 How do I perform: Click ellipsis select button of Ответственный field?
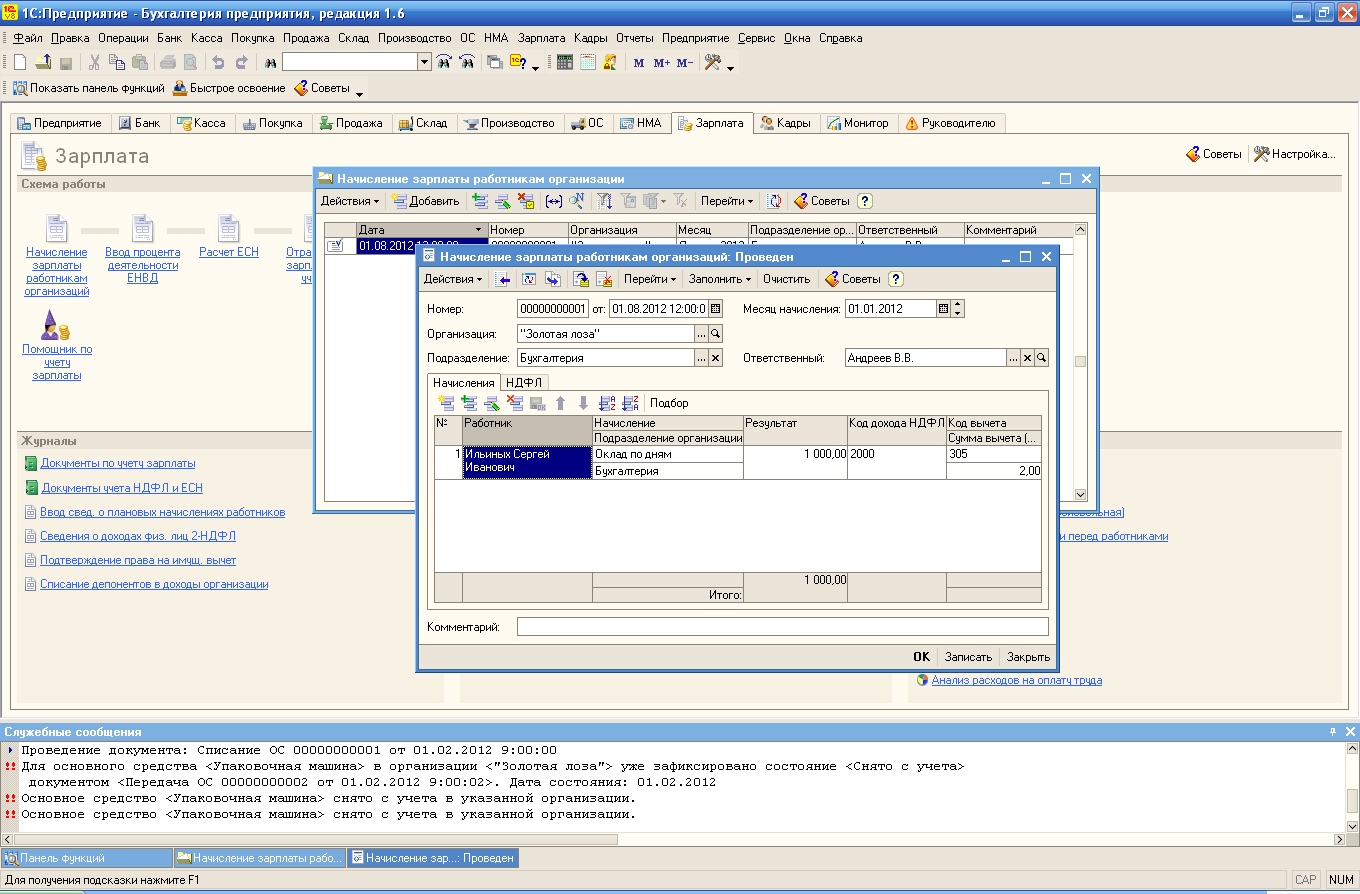[1013, 358]
